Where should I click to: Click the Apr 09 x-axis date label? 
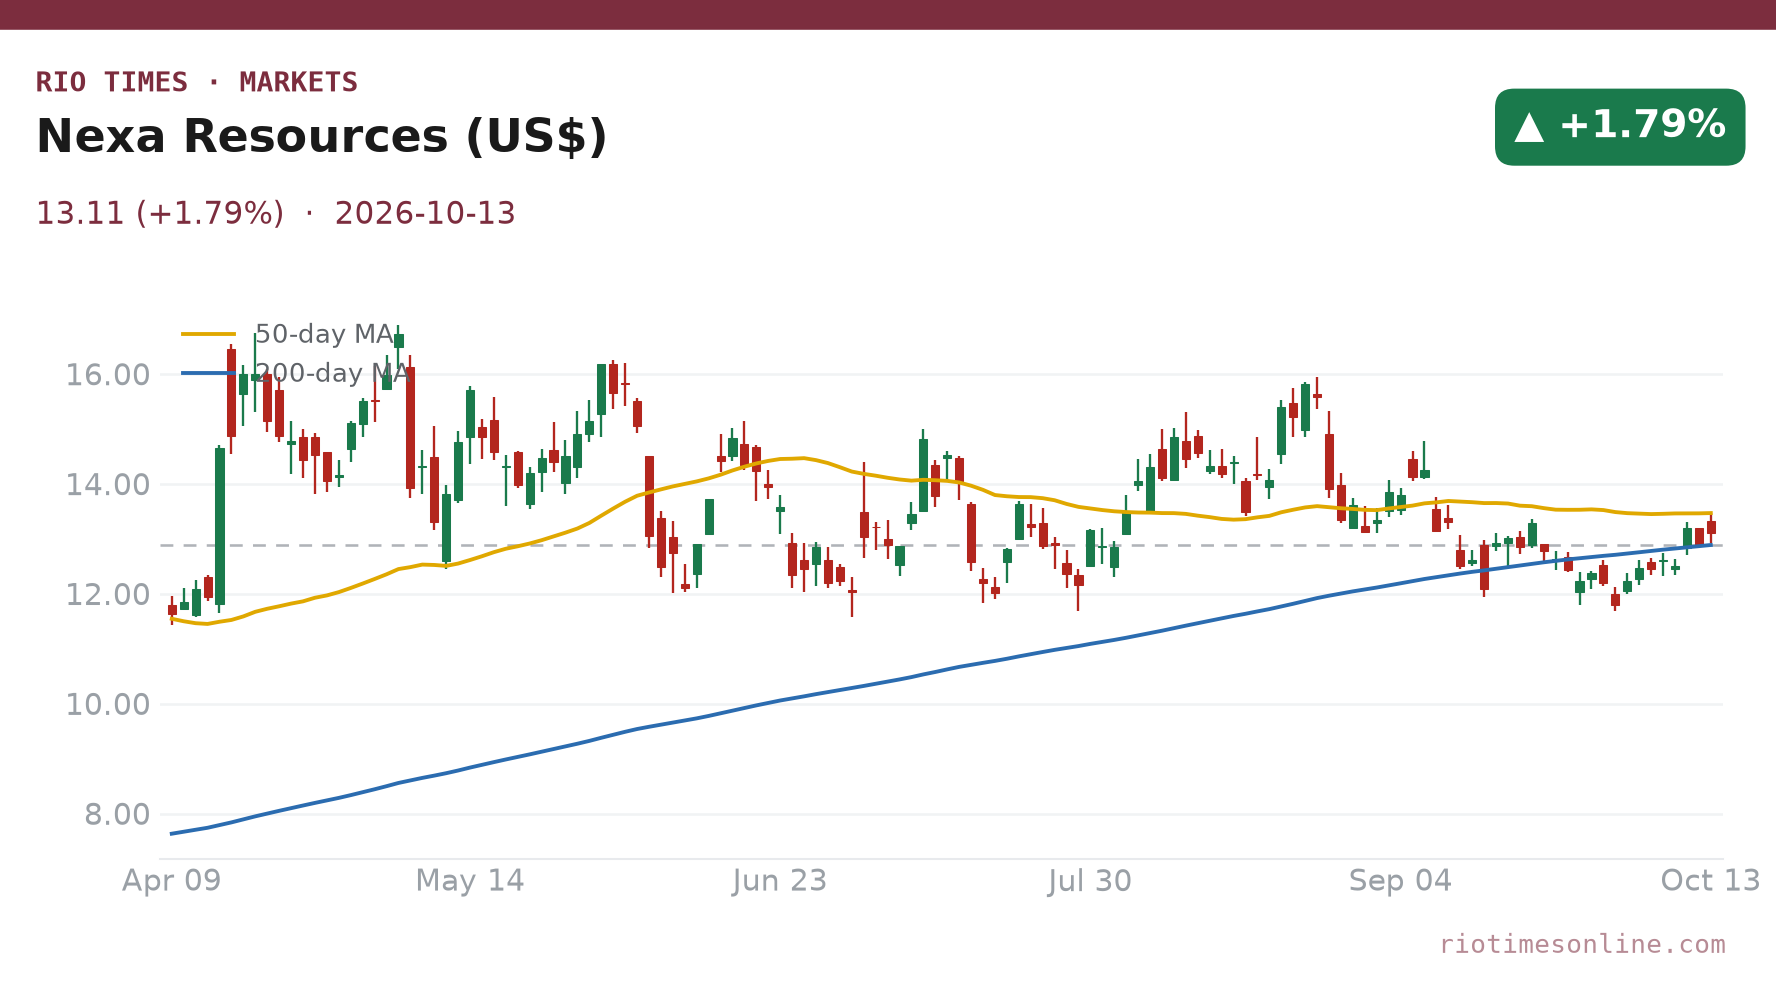point(171,881)
